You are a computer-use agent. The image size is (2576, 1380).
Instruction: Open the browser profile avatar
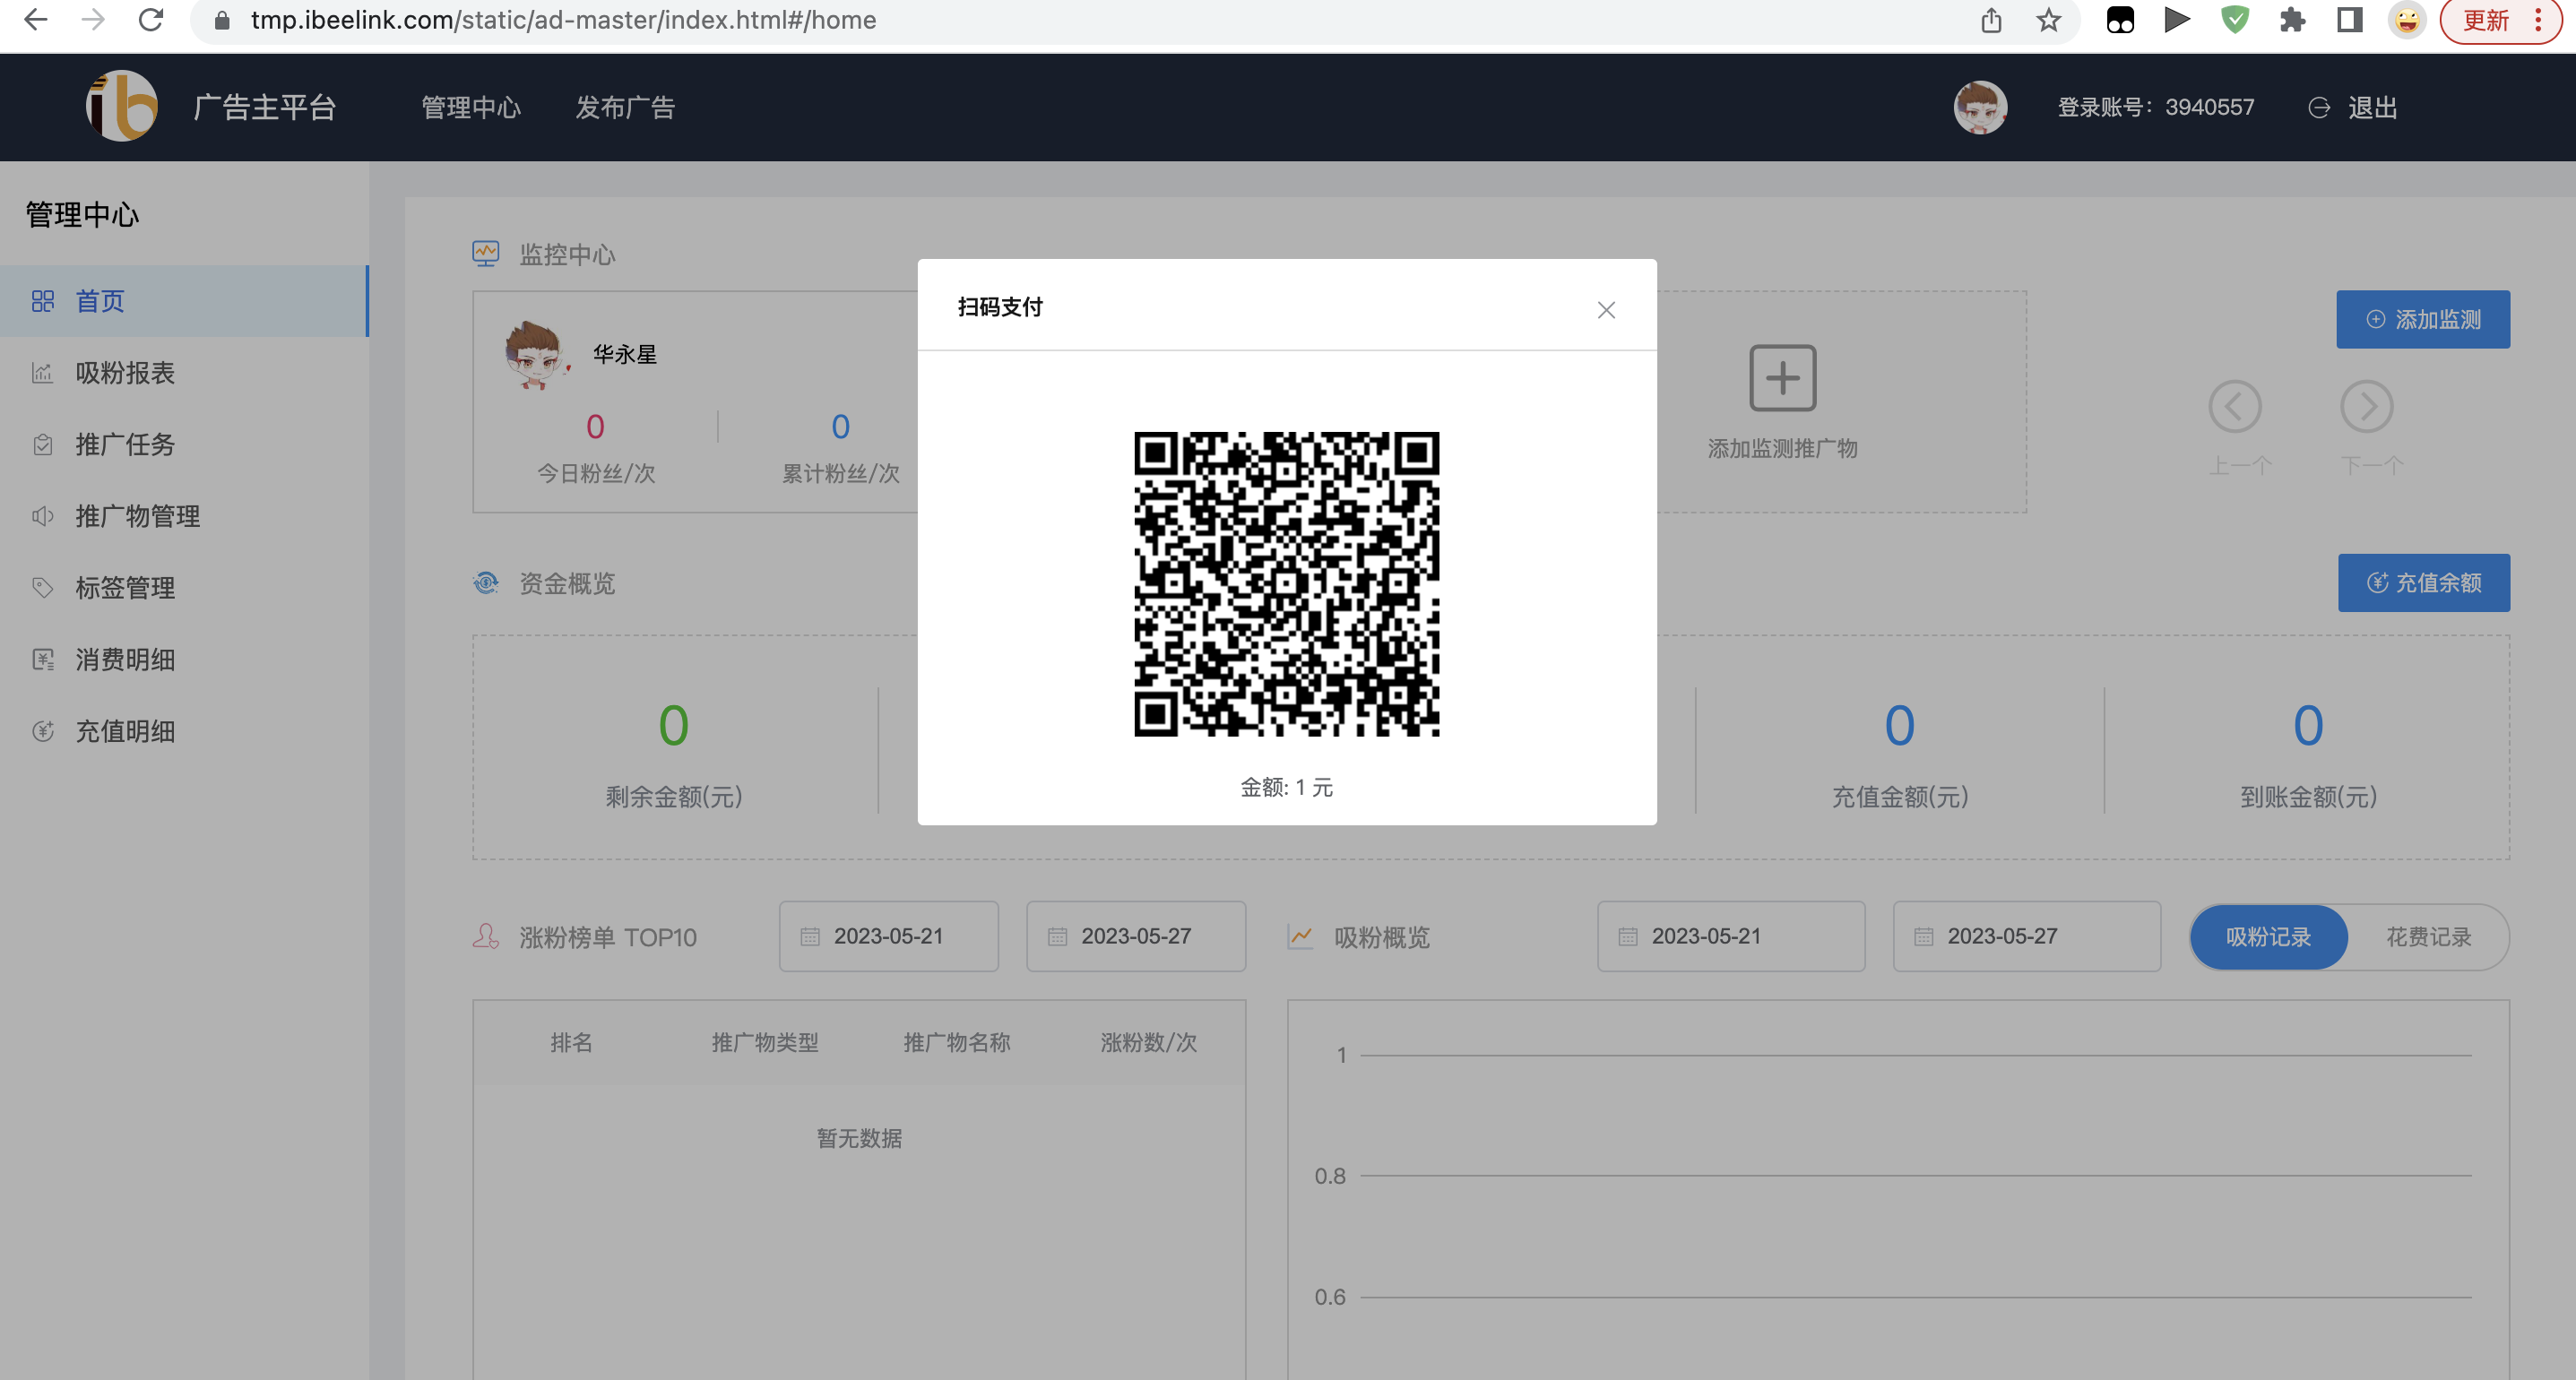click(2407, 20)
